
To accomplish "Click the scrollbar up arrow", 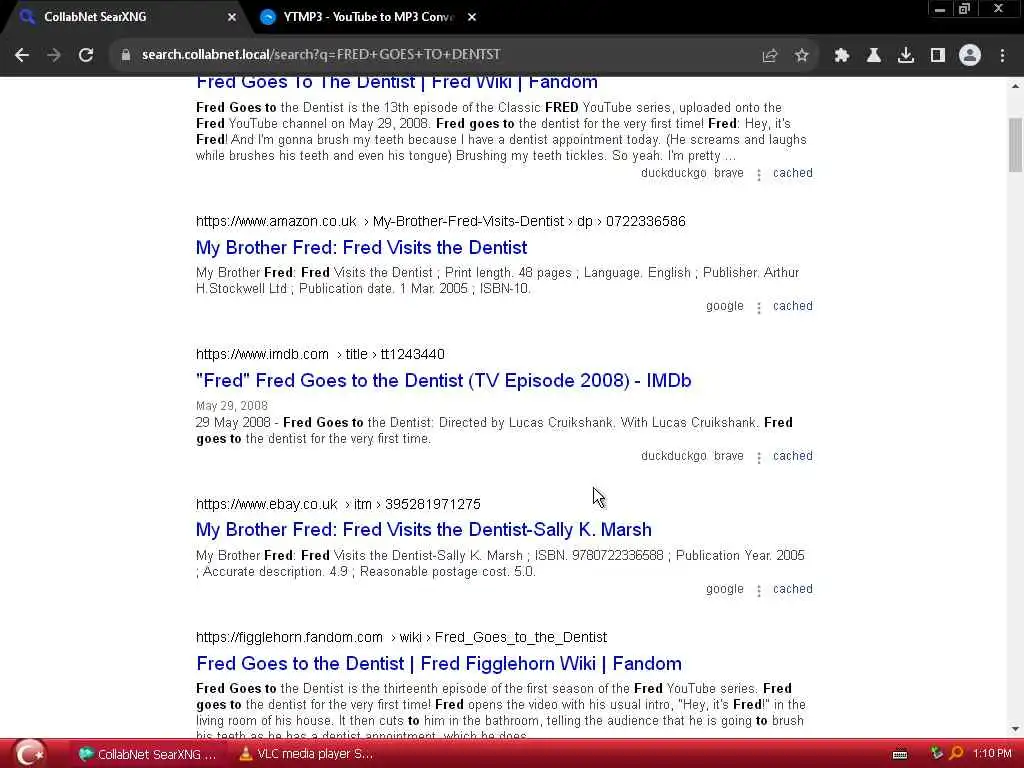I will tap(1015, 86).
